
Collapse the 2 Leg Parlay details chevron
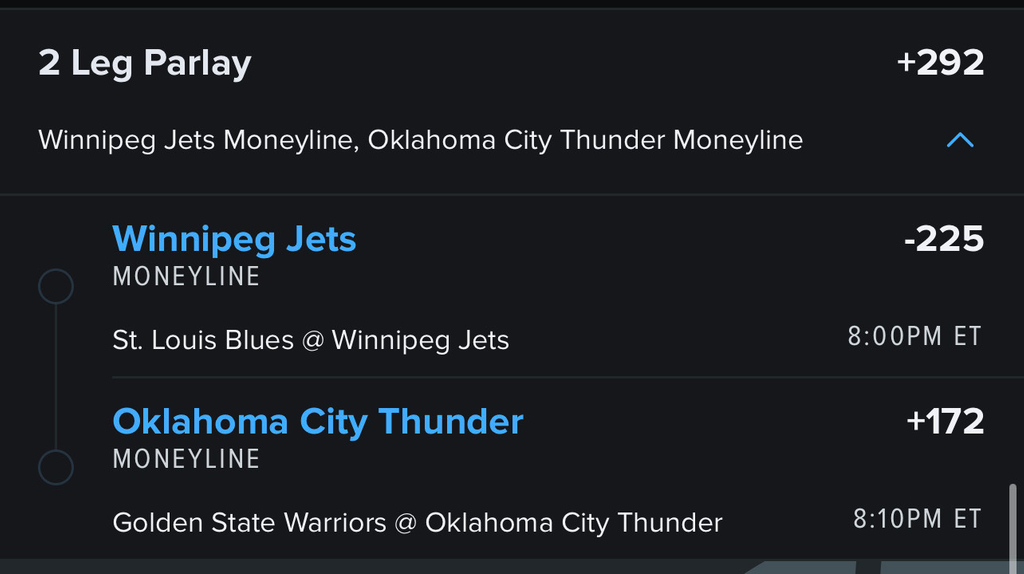point(960,140)
